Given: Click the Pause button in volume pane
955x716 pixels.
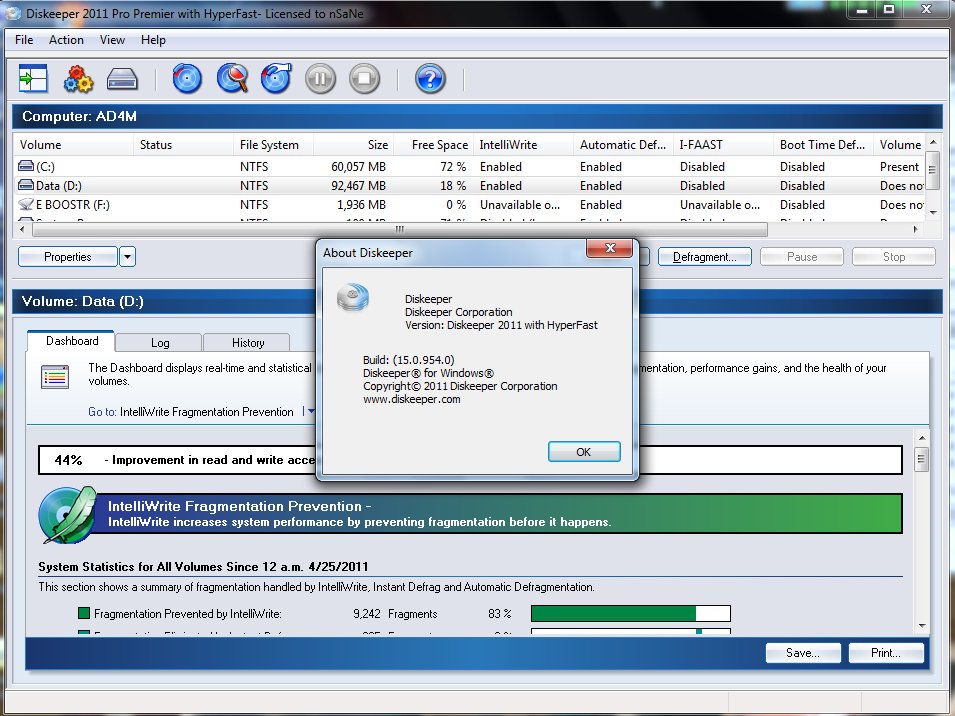Looking at the screenshot, I should (802, 257).
